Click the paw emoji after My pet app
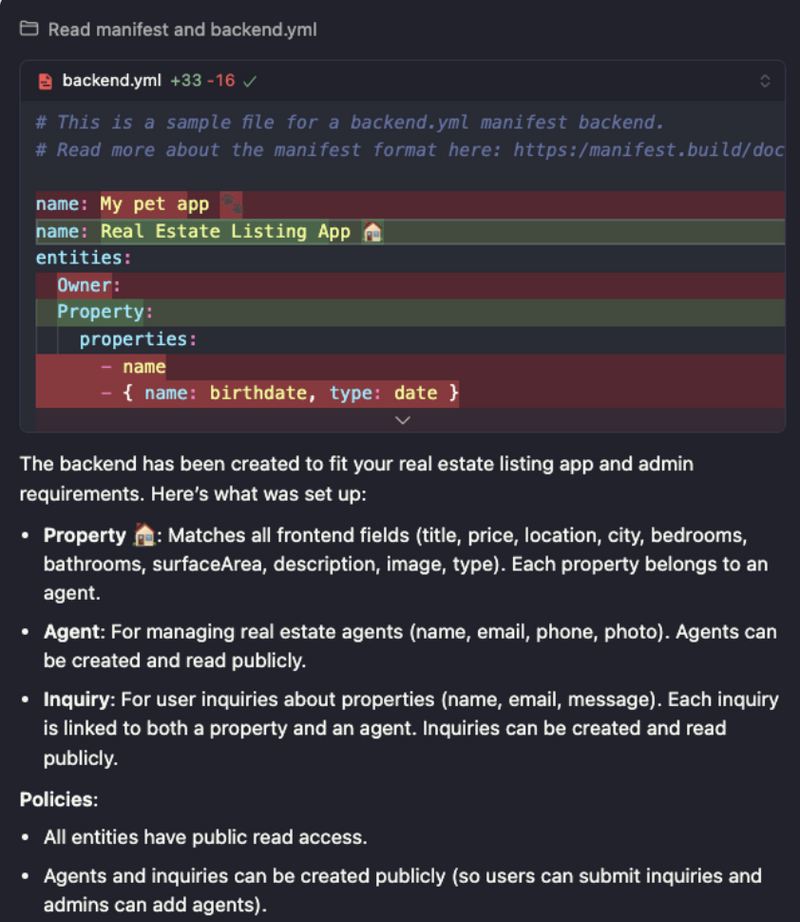This screenshot has width=800, height=922. (232, 204)
